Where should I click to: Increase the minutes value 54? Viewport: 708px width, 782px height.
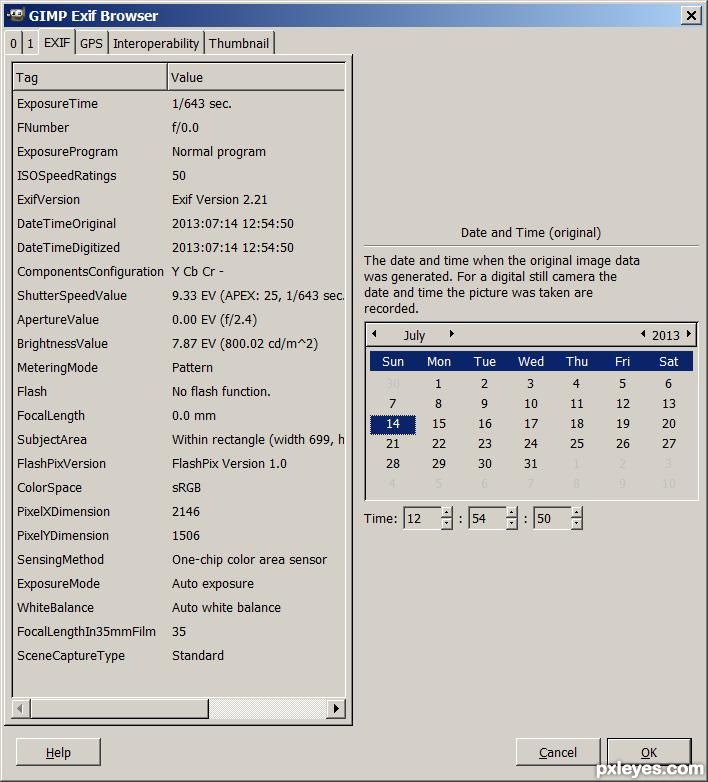[512, 512]
